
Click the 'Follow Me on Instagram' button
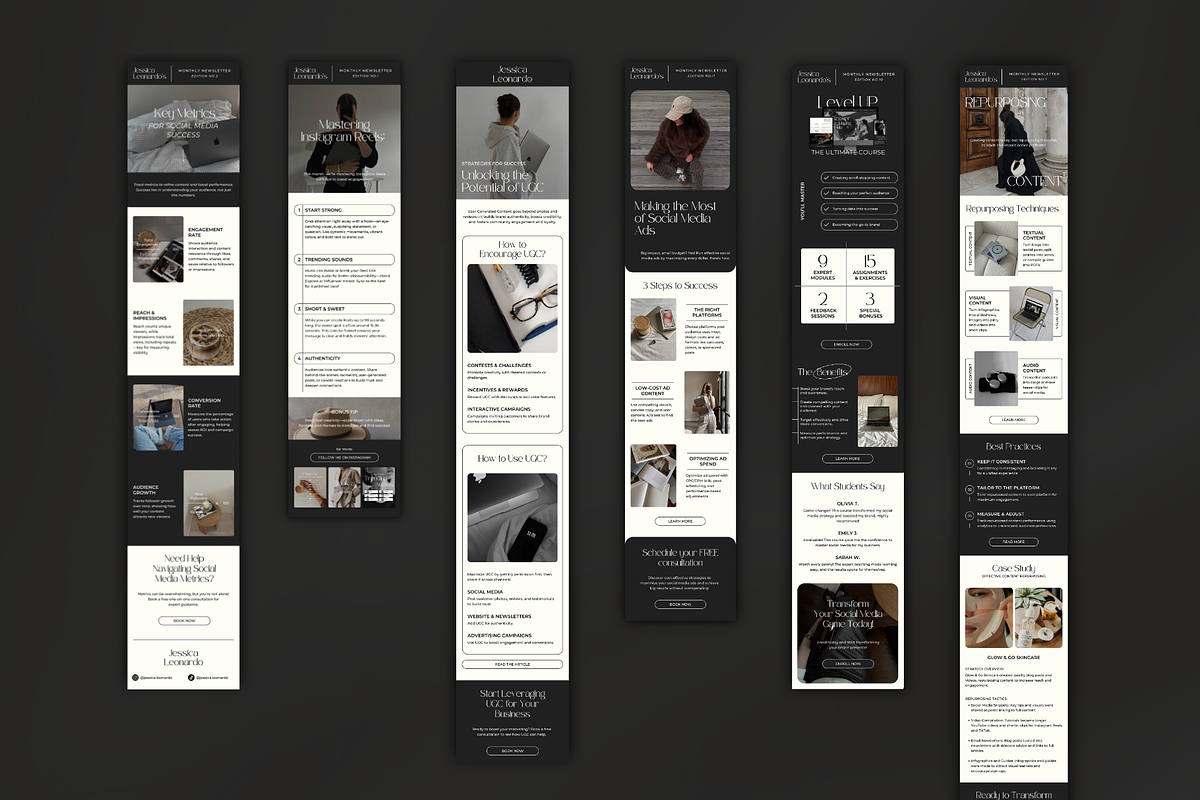[x=344, y=457]
